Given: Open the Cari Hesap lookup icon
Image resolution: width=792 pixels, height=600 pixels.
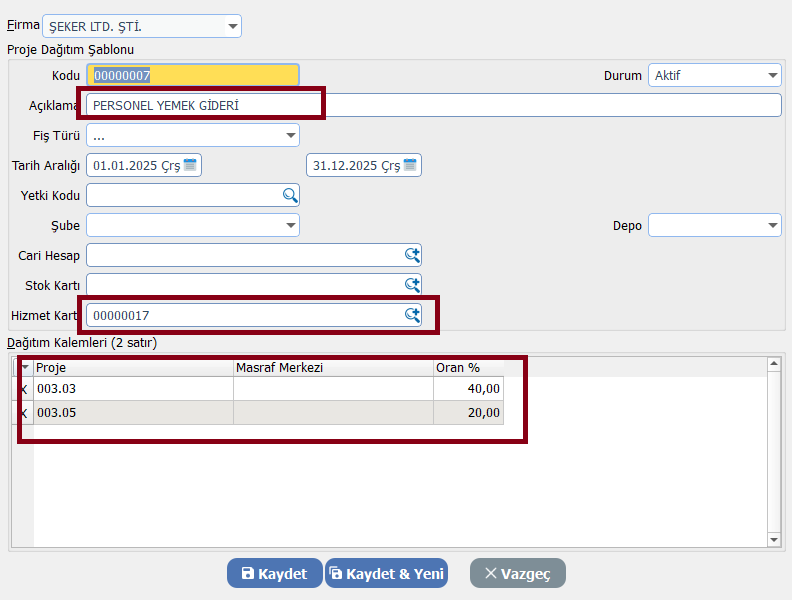Looking at the screenshot, I should (x=411, y=255).
